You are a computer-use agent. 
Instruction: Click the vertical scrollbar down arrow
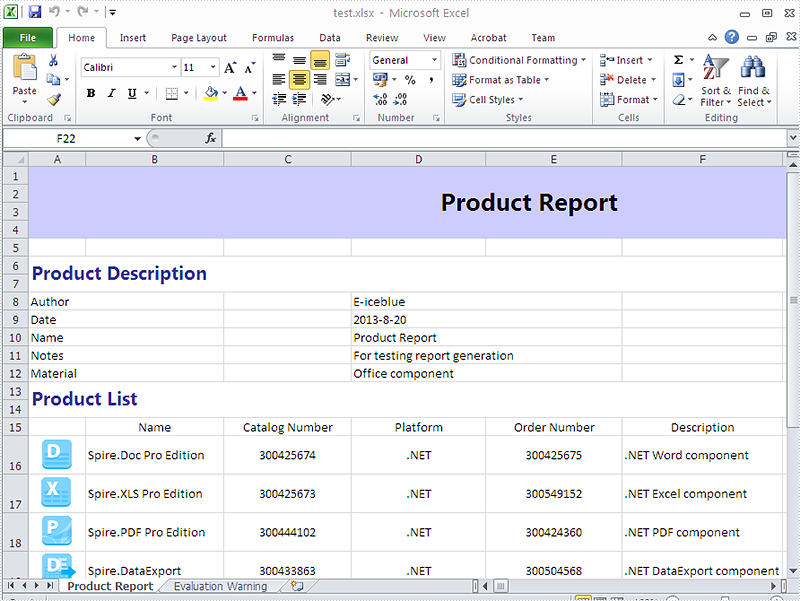793,571
